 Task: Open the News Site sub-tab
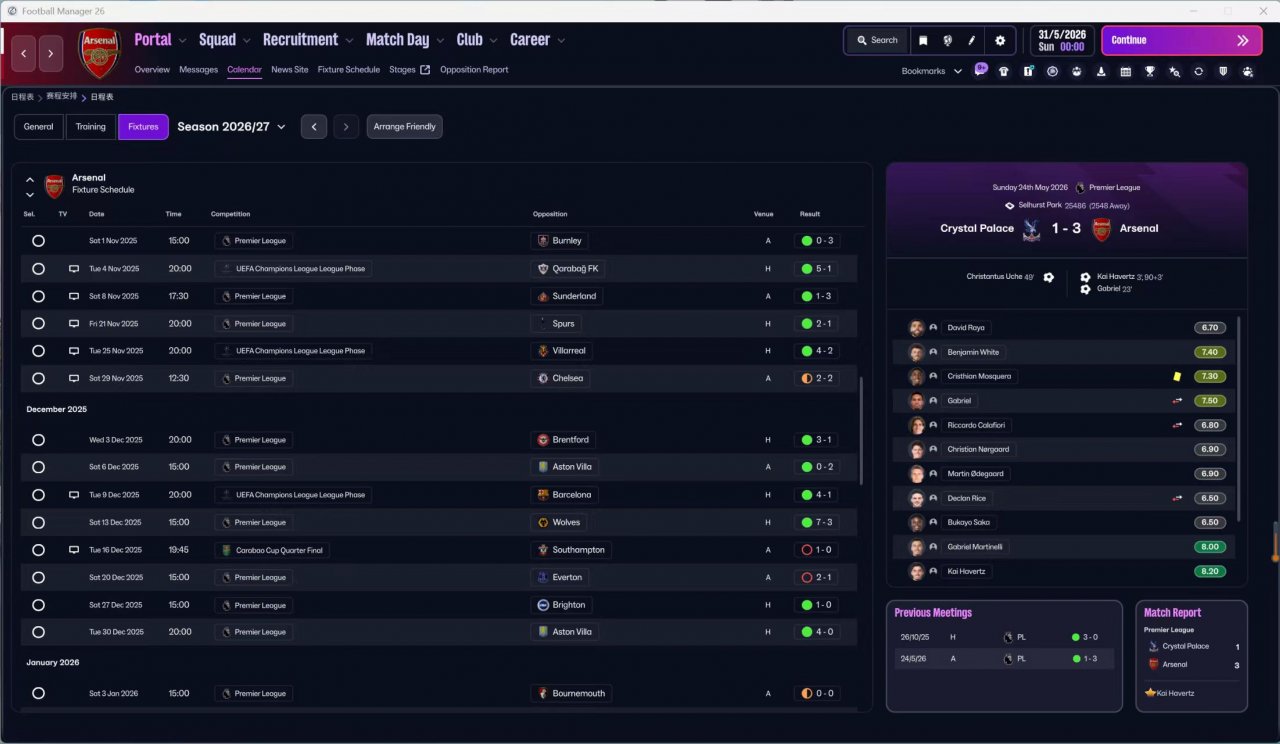point(290,70)
